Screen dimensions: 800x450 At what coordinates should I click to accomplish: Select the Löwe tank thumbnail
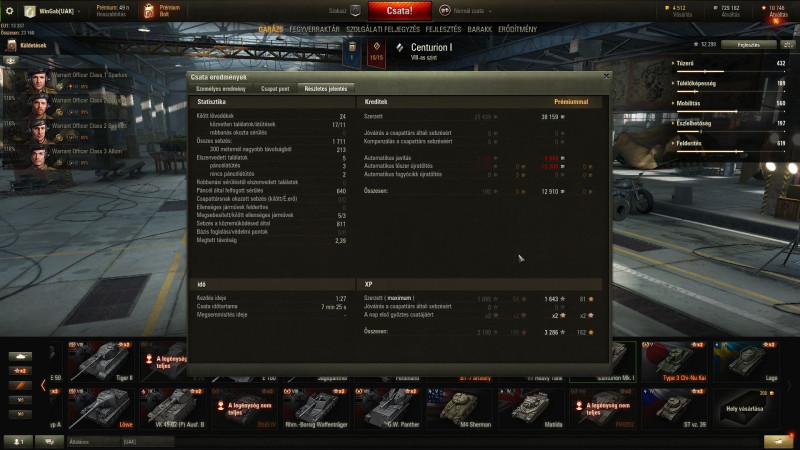coord(101,408)
